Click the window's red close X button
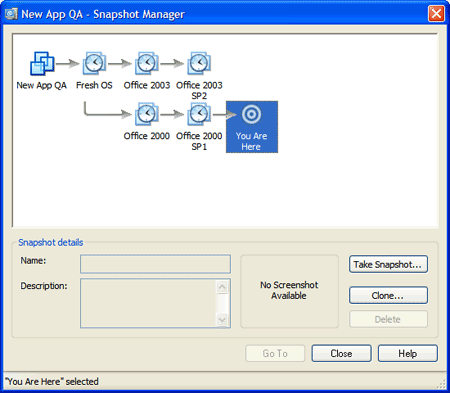 [436, 14]
